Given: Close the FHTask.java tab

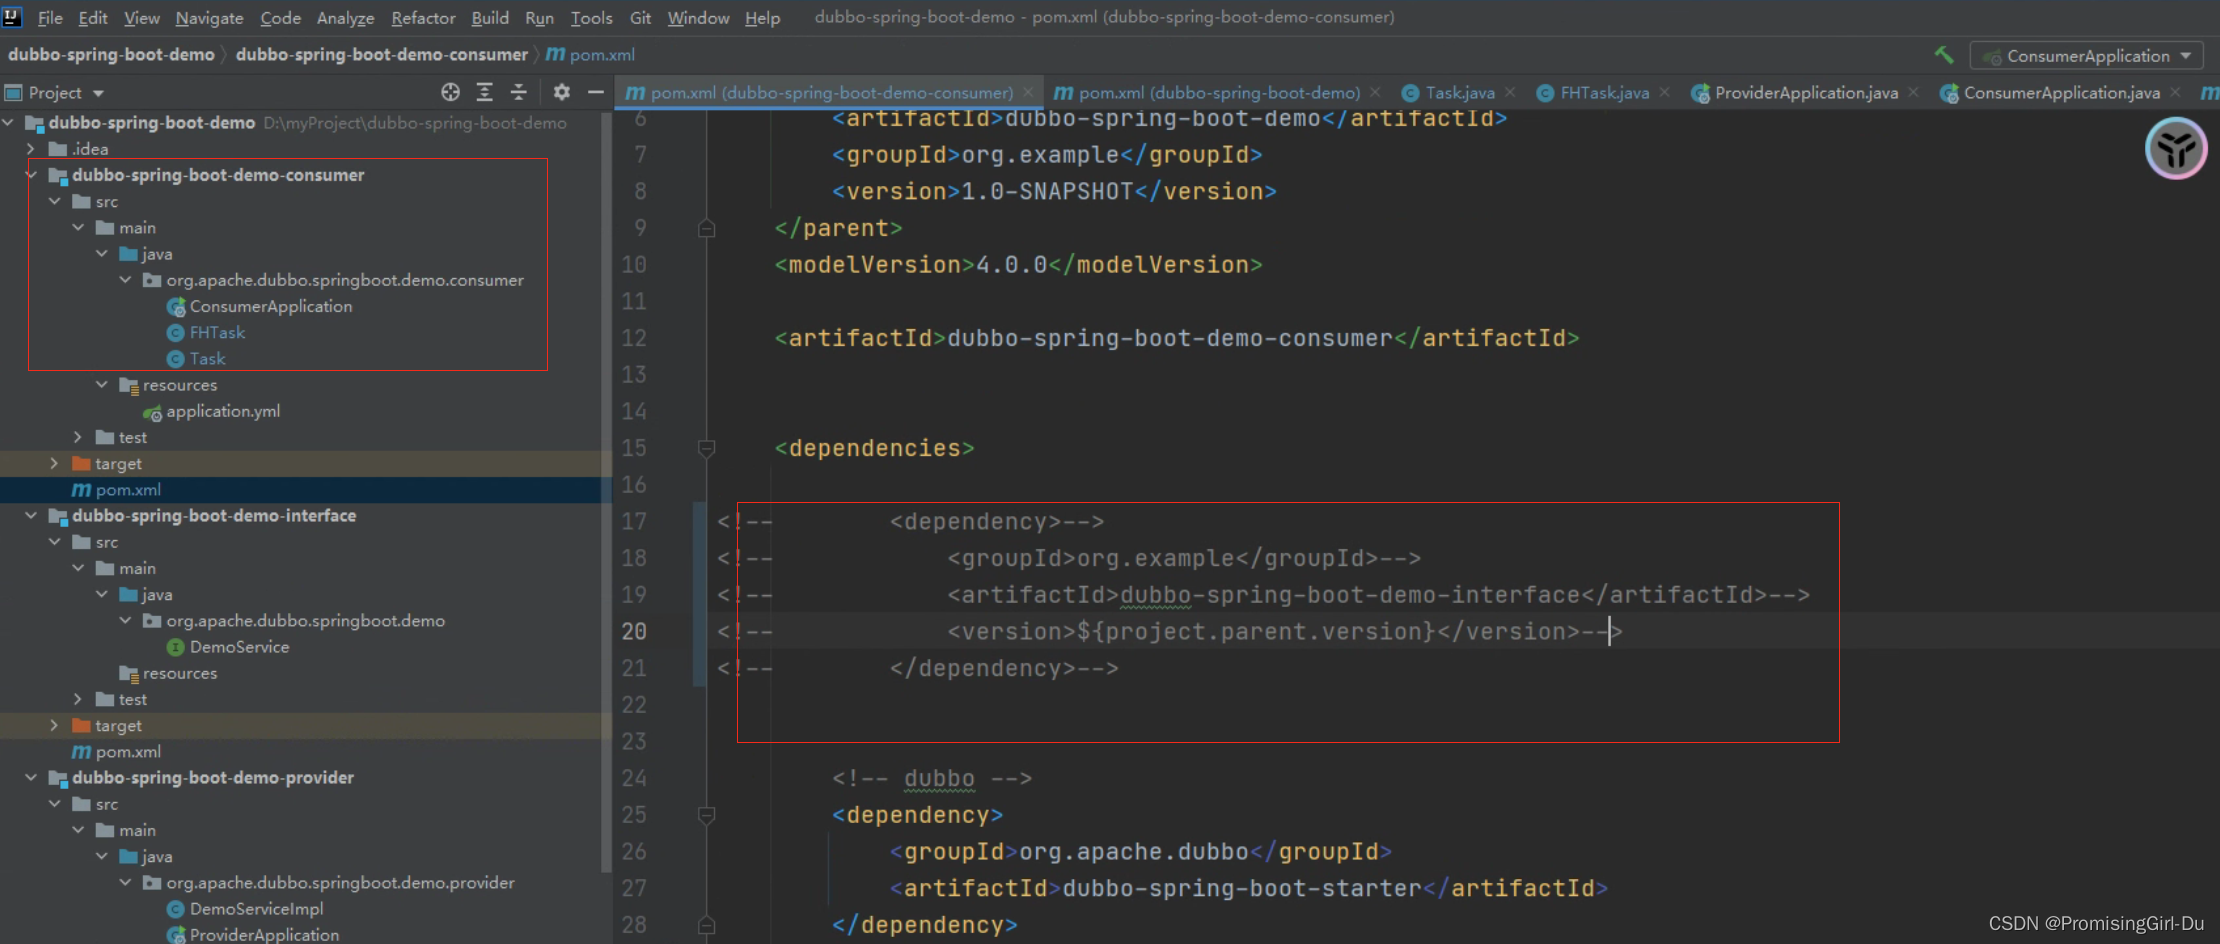Looking at the screenshot, I should (x=1664, y=92).
